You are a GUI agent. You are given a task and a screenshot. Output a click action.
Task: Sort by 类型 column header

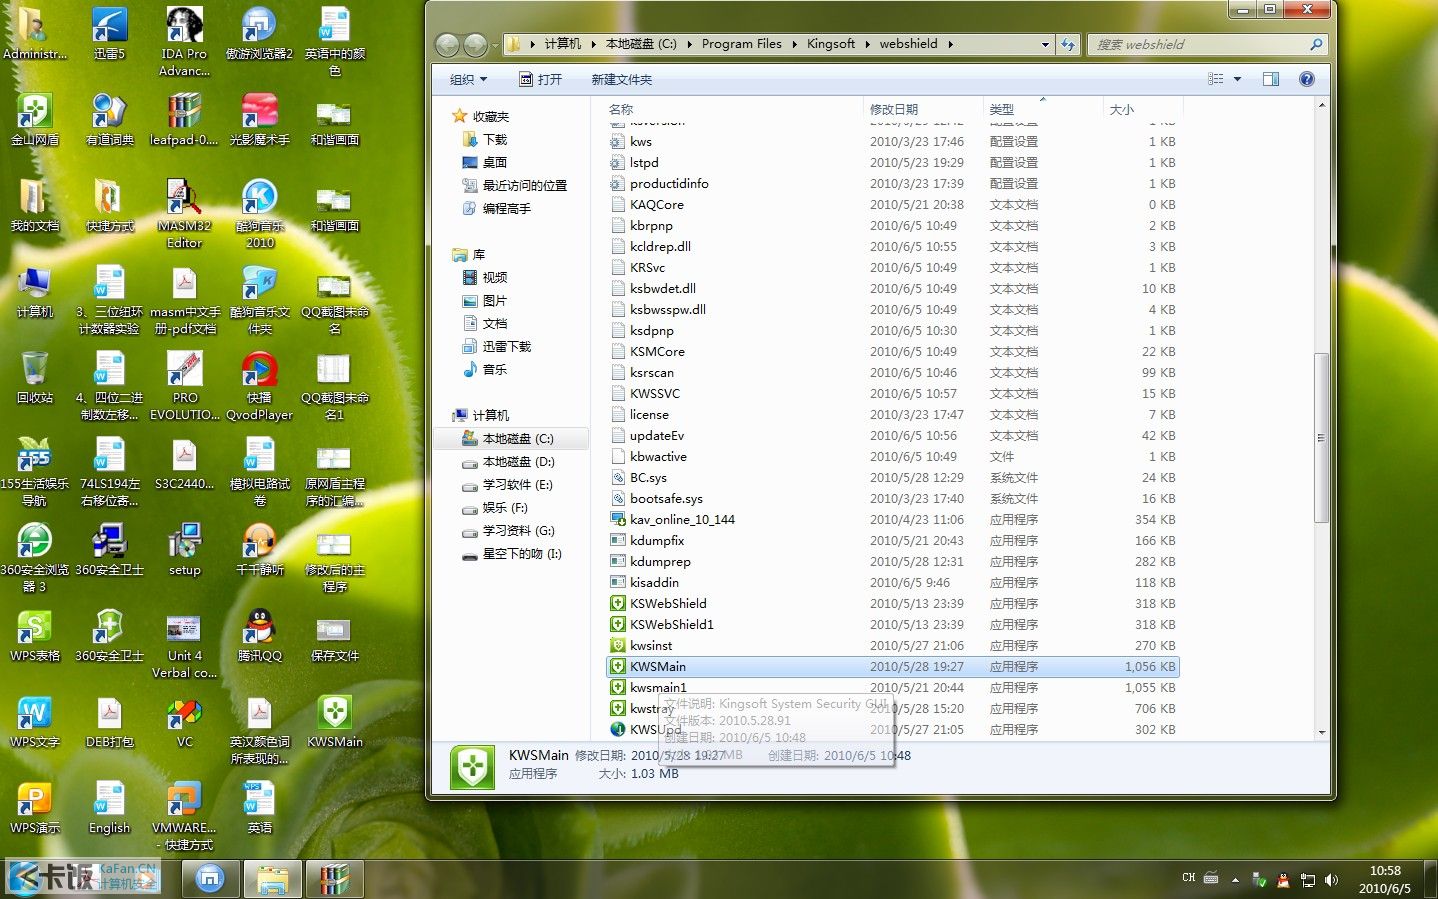tap(1043, 109)
